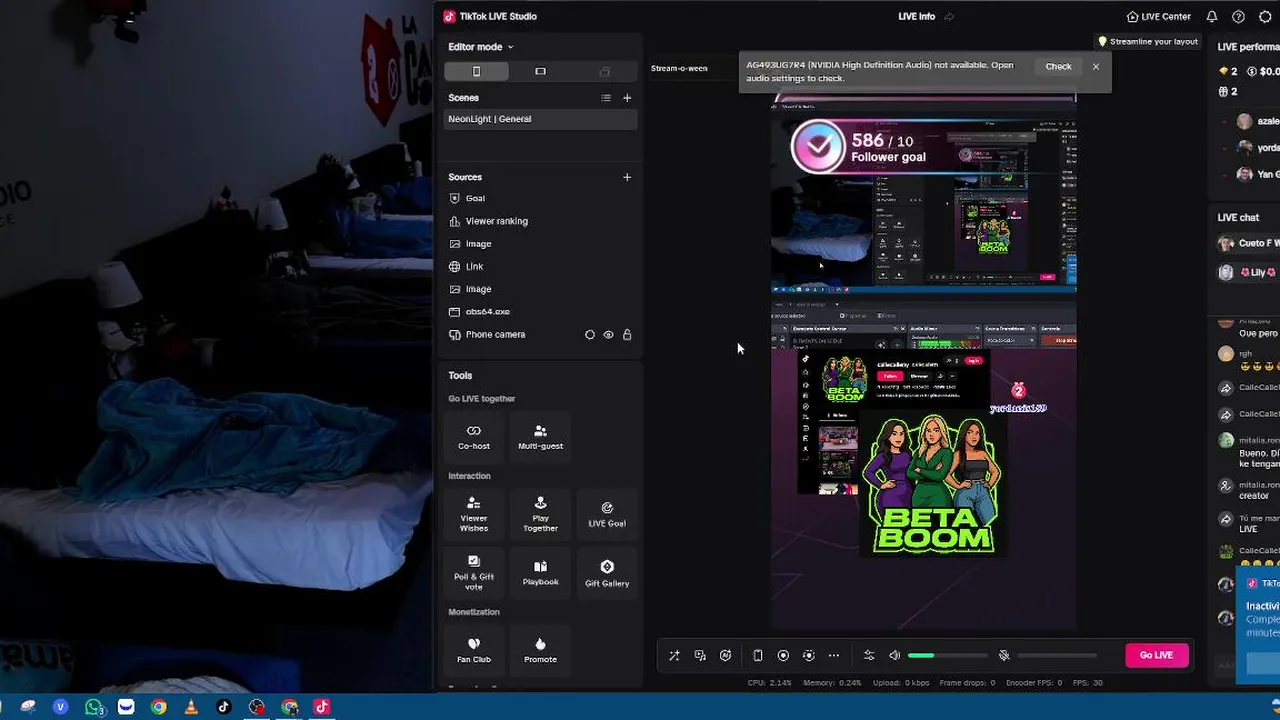The width and height of the screenshot is (1280, 720).
Task: Open the LIVE Goal tool
Action: click(607, 513)
